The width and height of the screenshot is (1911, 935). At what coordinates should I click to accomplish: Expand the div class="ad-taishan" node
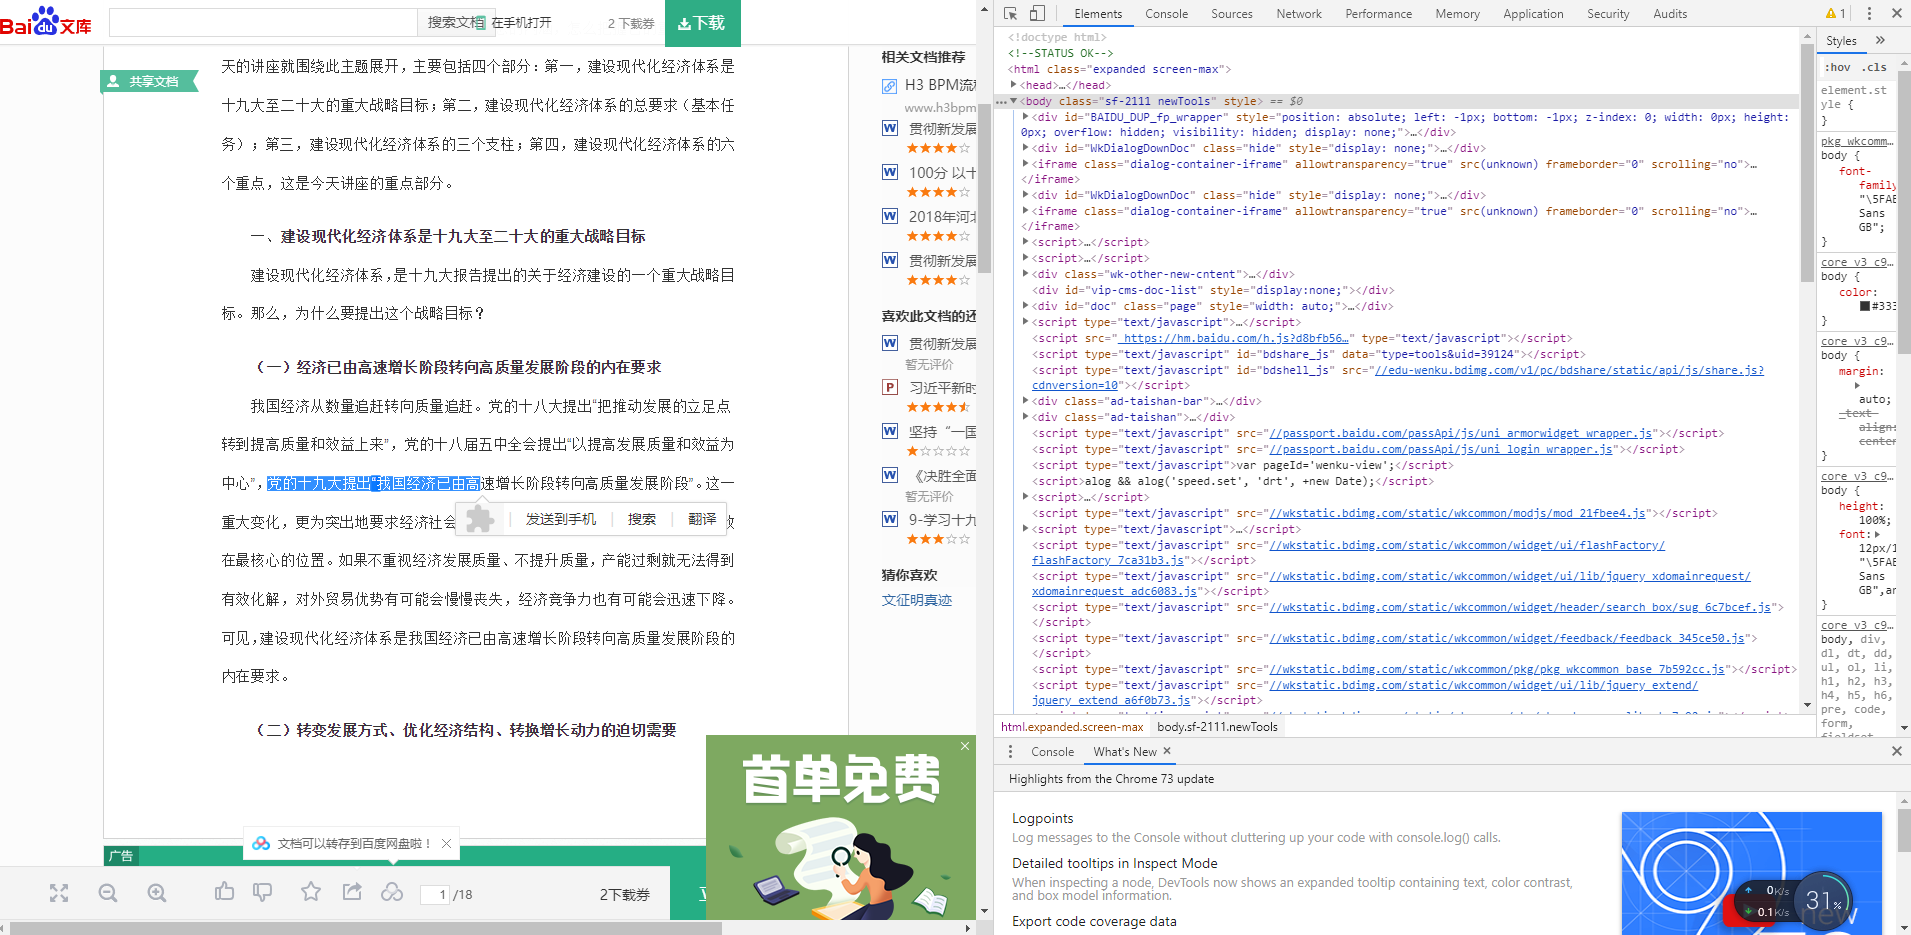tap(1025, 417)
